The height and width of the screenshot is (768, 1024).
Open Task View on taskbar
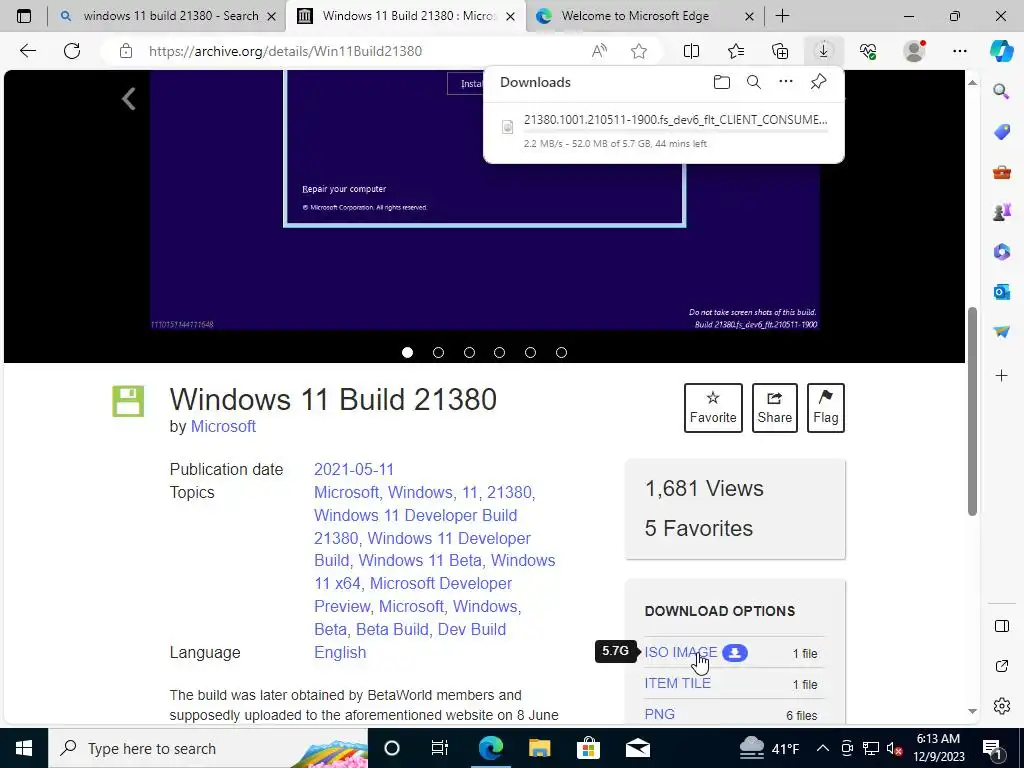pyautogui.click(x=440, y=748)
